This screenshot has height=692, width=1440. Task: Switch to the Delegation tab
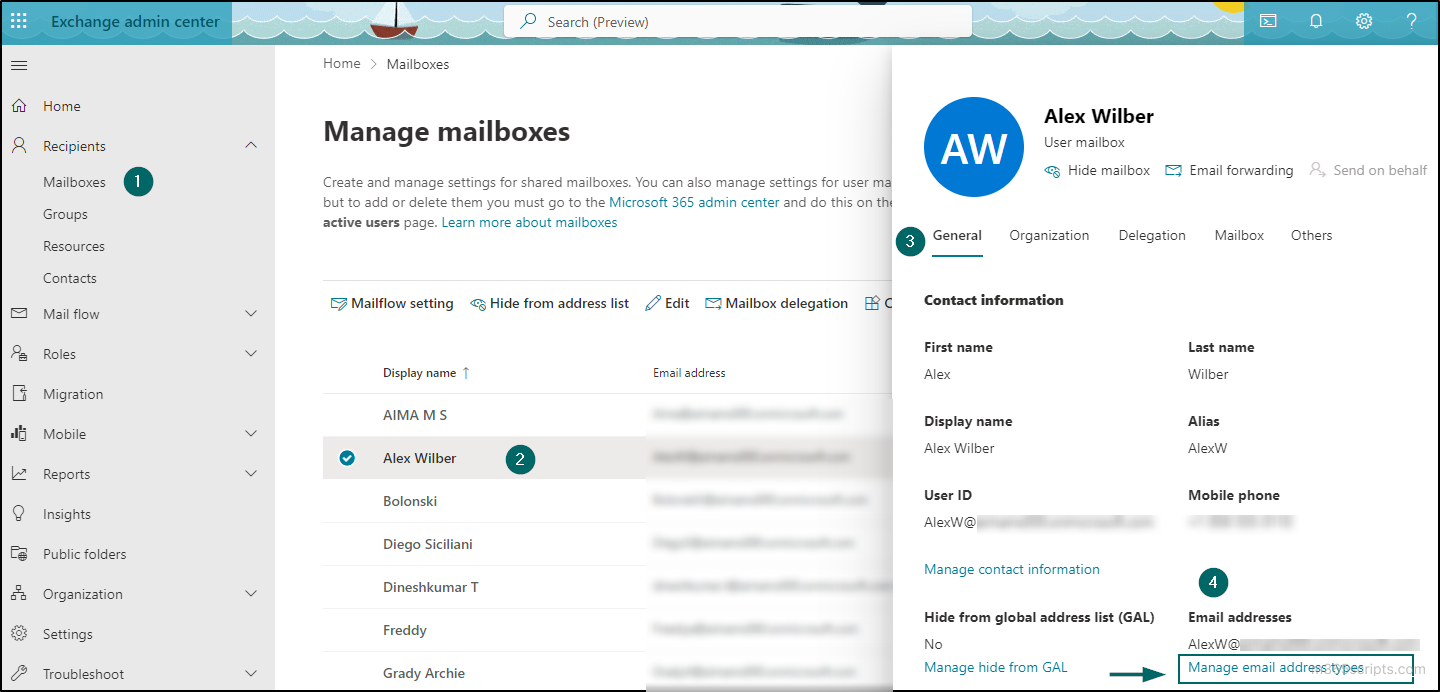(1152, 235)
